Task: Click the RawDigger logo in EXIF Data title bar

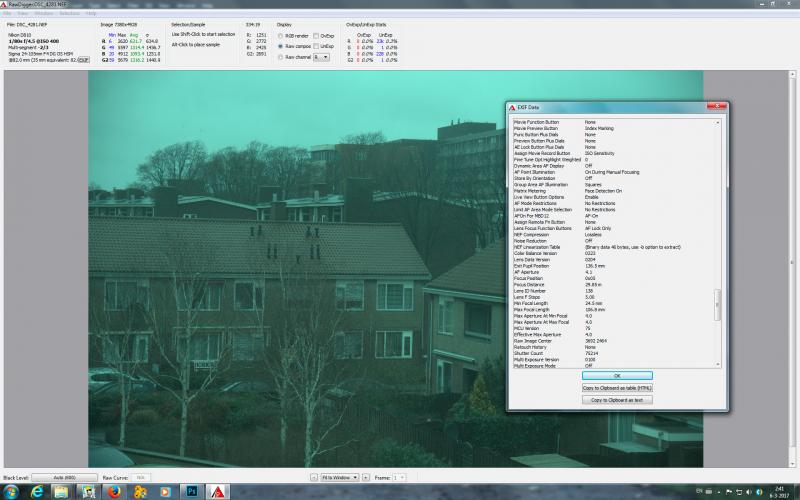Action: click(x=512, y=108)
